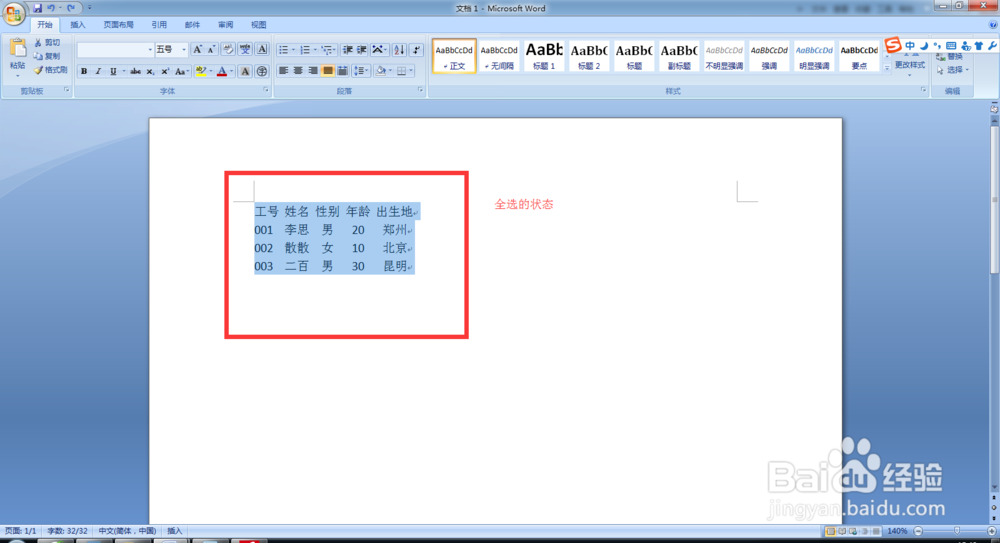Image resolution: width=1000 pixels, height=543 pixels.
Task: Copy selection using 复制
Action: click(48, 56)
